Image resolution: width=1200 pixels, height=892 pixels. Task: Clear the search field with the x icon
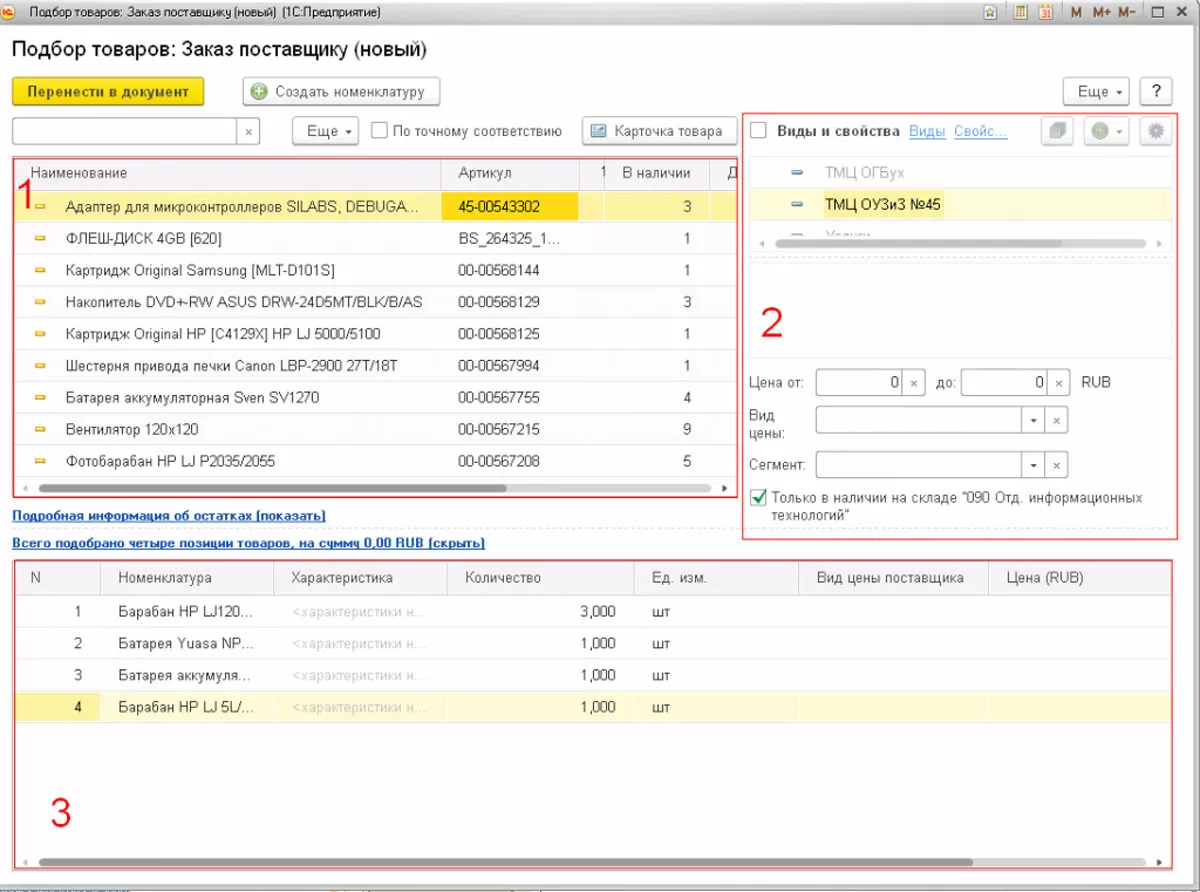coord(249,131)
